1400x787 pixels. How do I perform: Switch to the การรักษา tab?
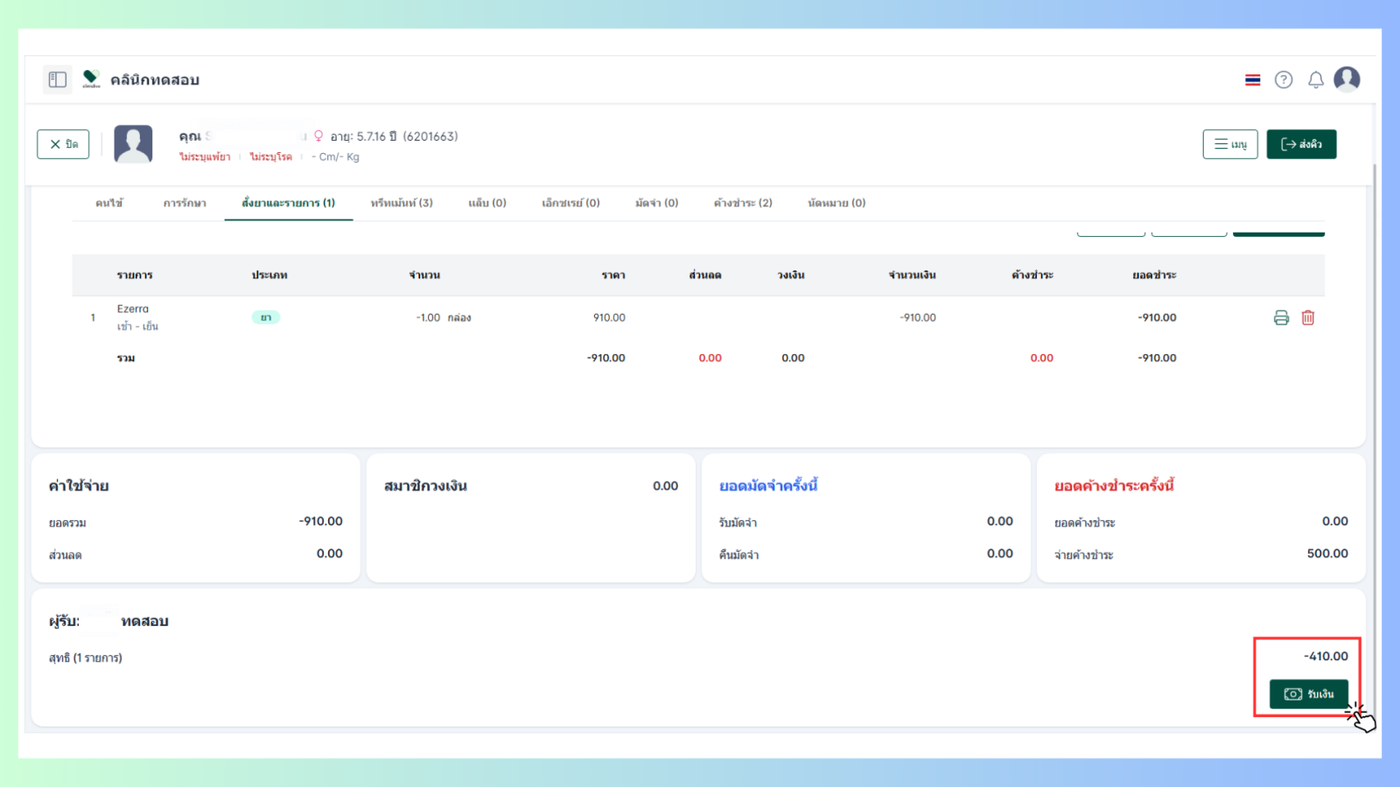[x=185, y=203]
